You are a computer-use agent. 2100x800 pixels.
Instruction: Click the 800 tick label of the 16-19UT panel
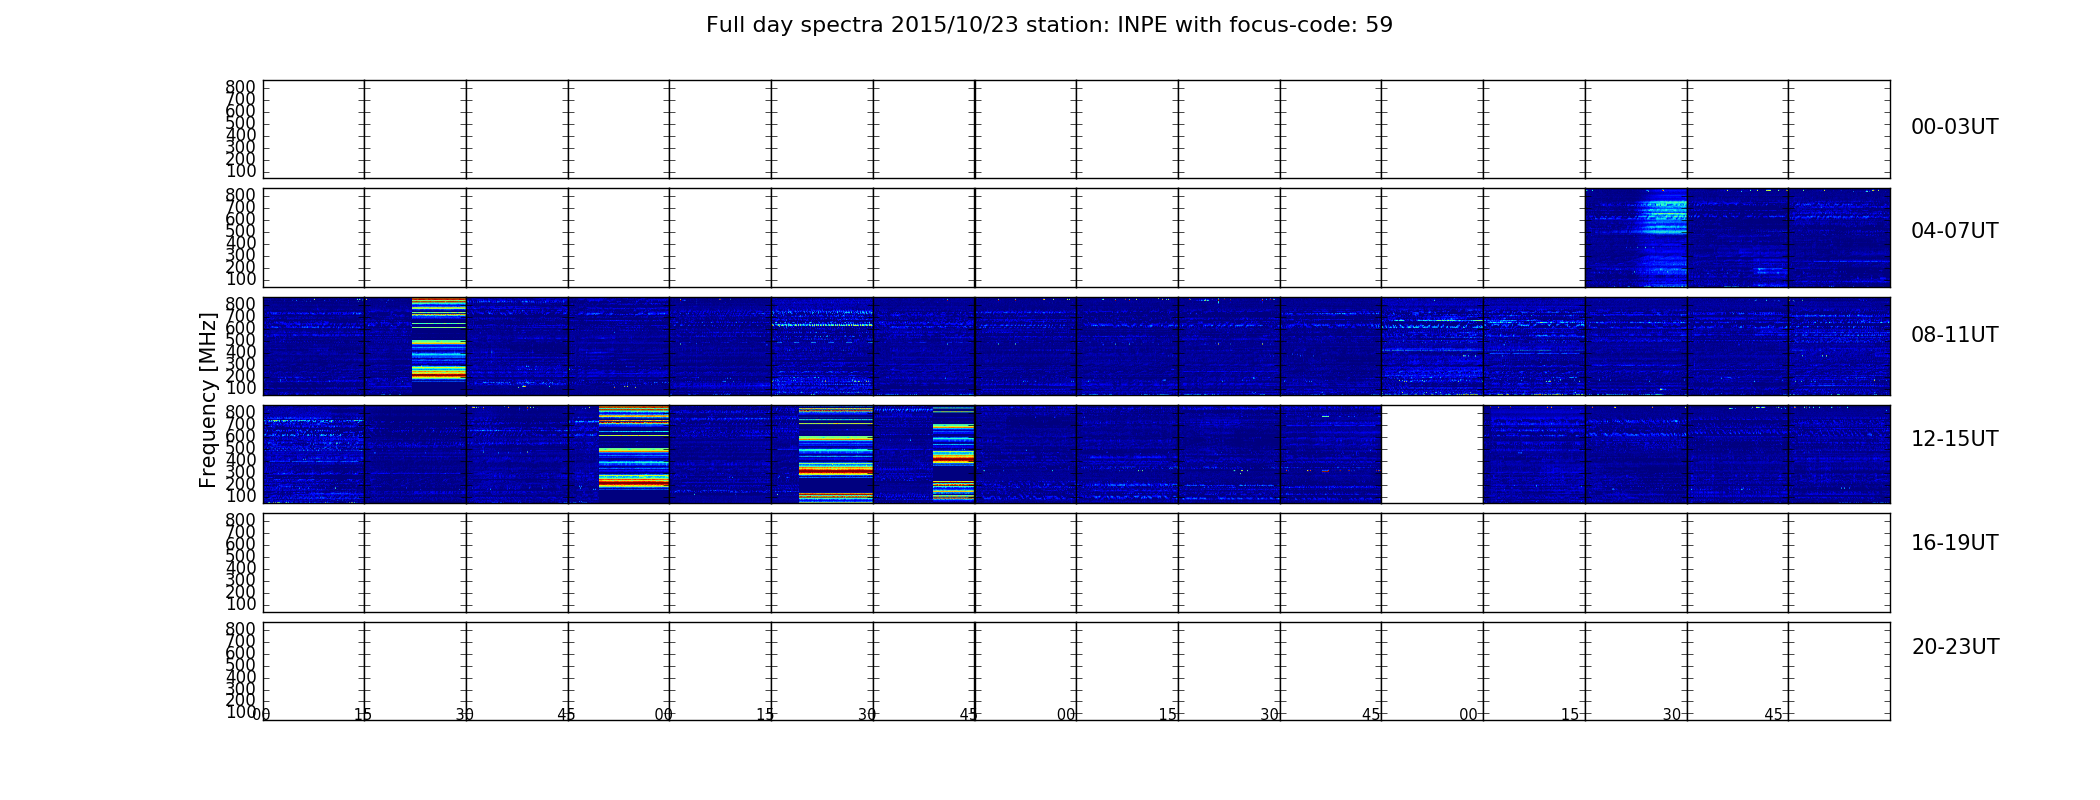coord(240,520)
